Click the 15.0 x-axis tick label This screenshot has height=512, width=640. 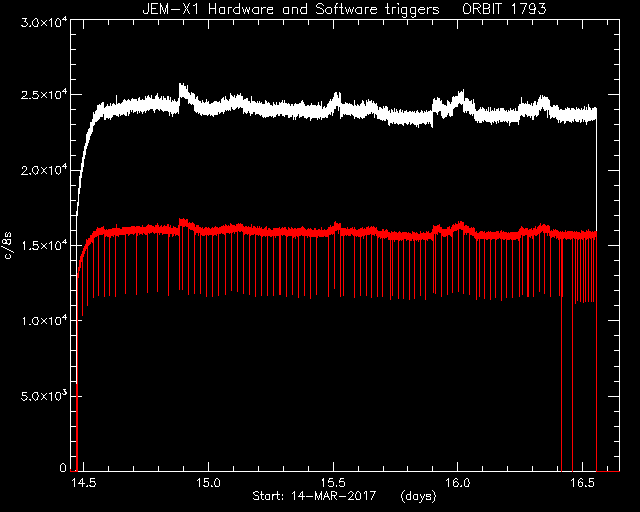tap(208, 483)
